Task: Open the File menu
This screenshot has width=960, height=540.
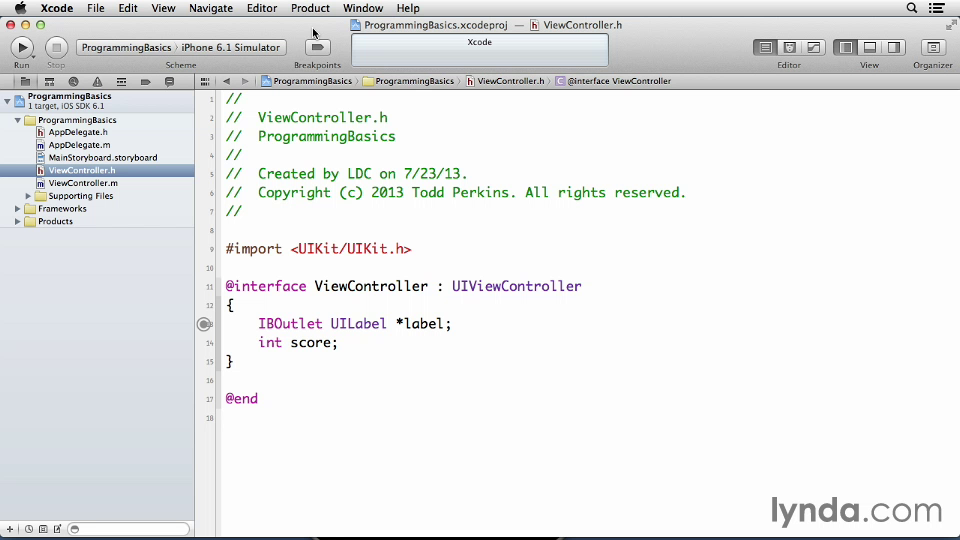Action: (x=96, y=8)
